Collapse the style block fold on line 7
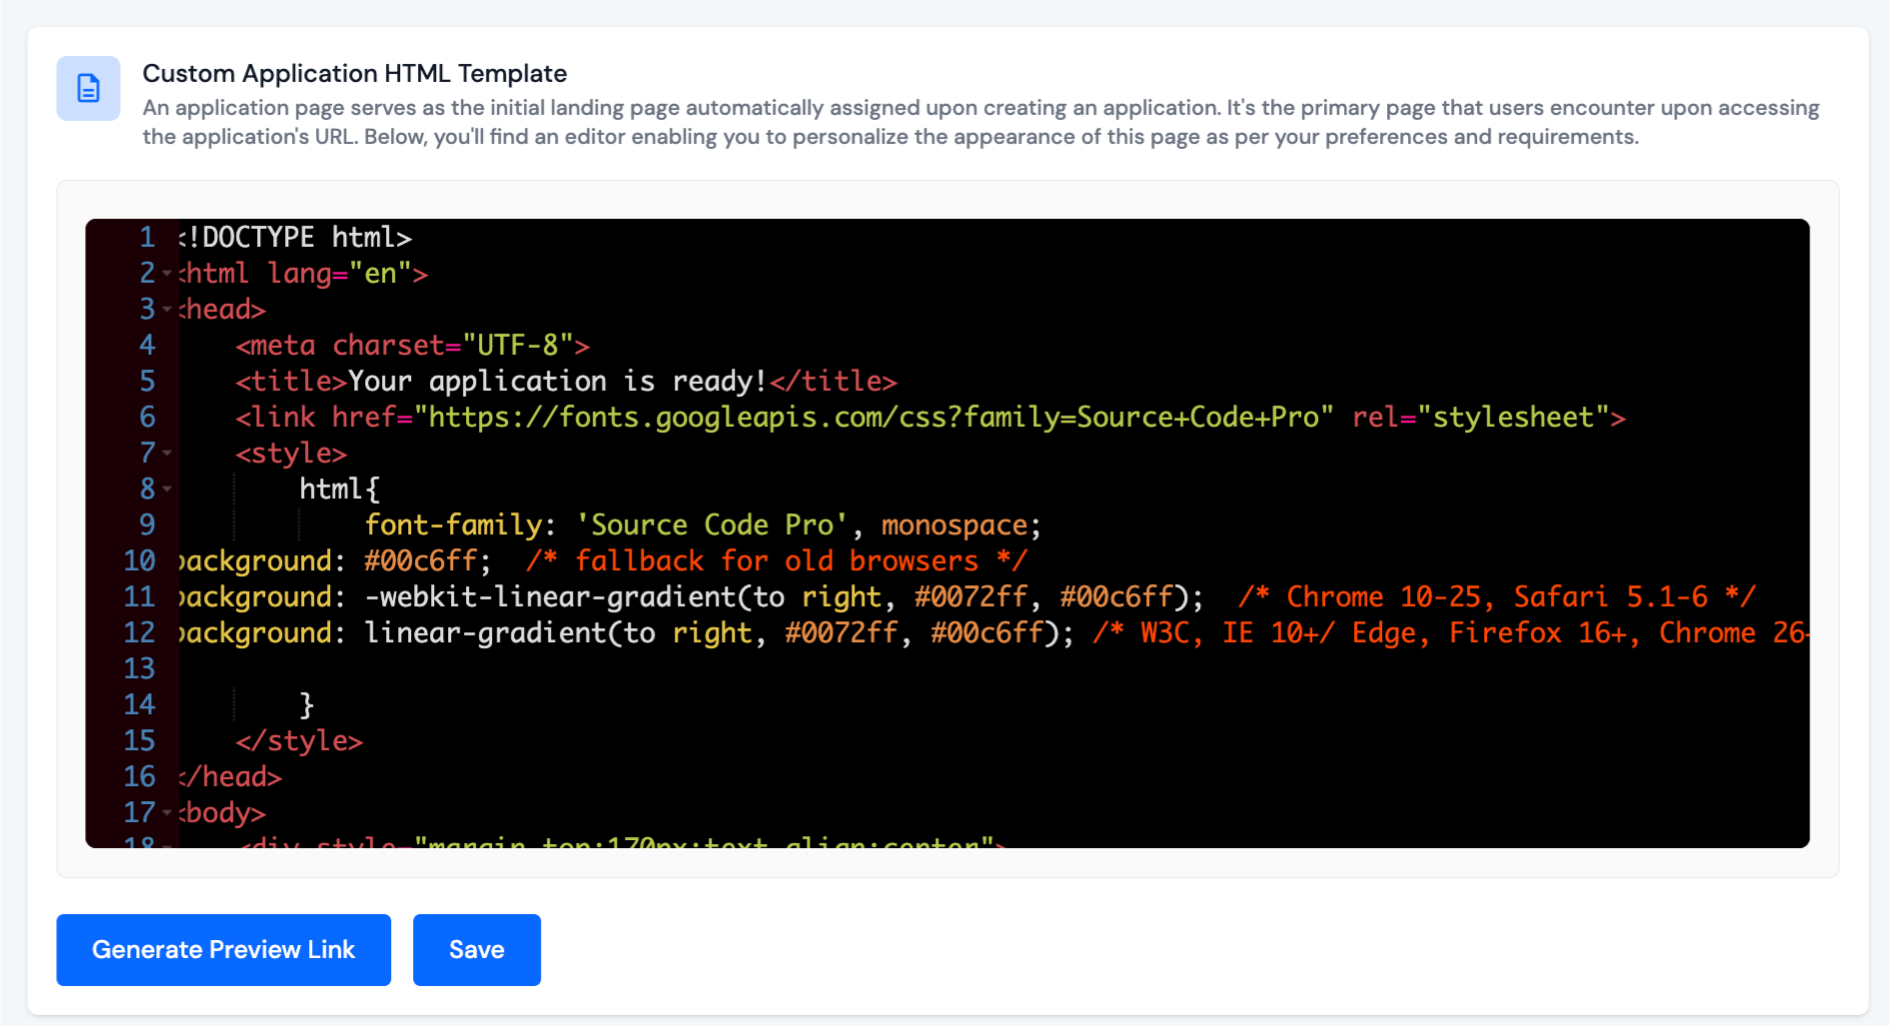Image resolution: width=1890 pixels, height=1026 pixels. pyautogui.click(x=166, y=453)
